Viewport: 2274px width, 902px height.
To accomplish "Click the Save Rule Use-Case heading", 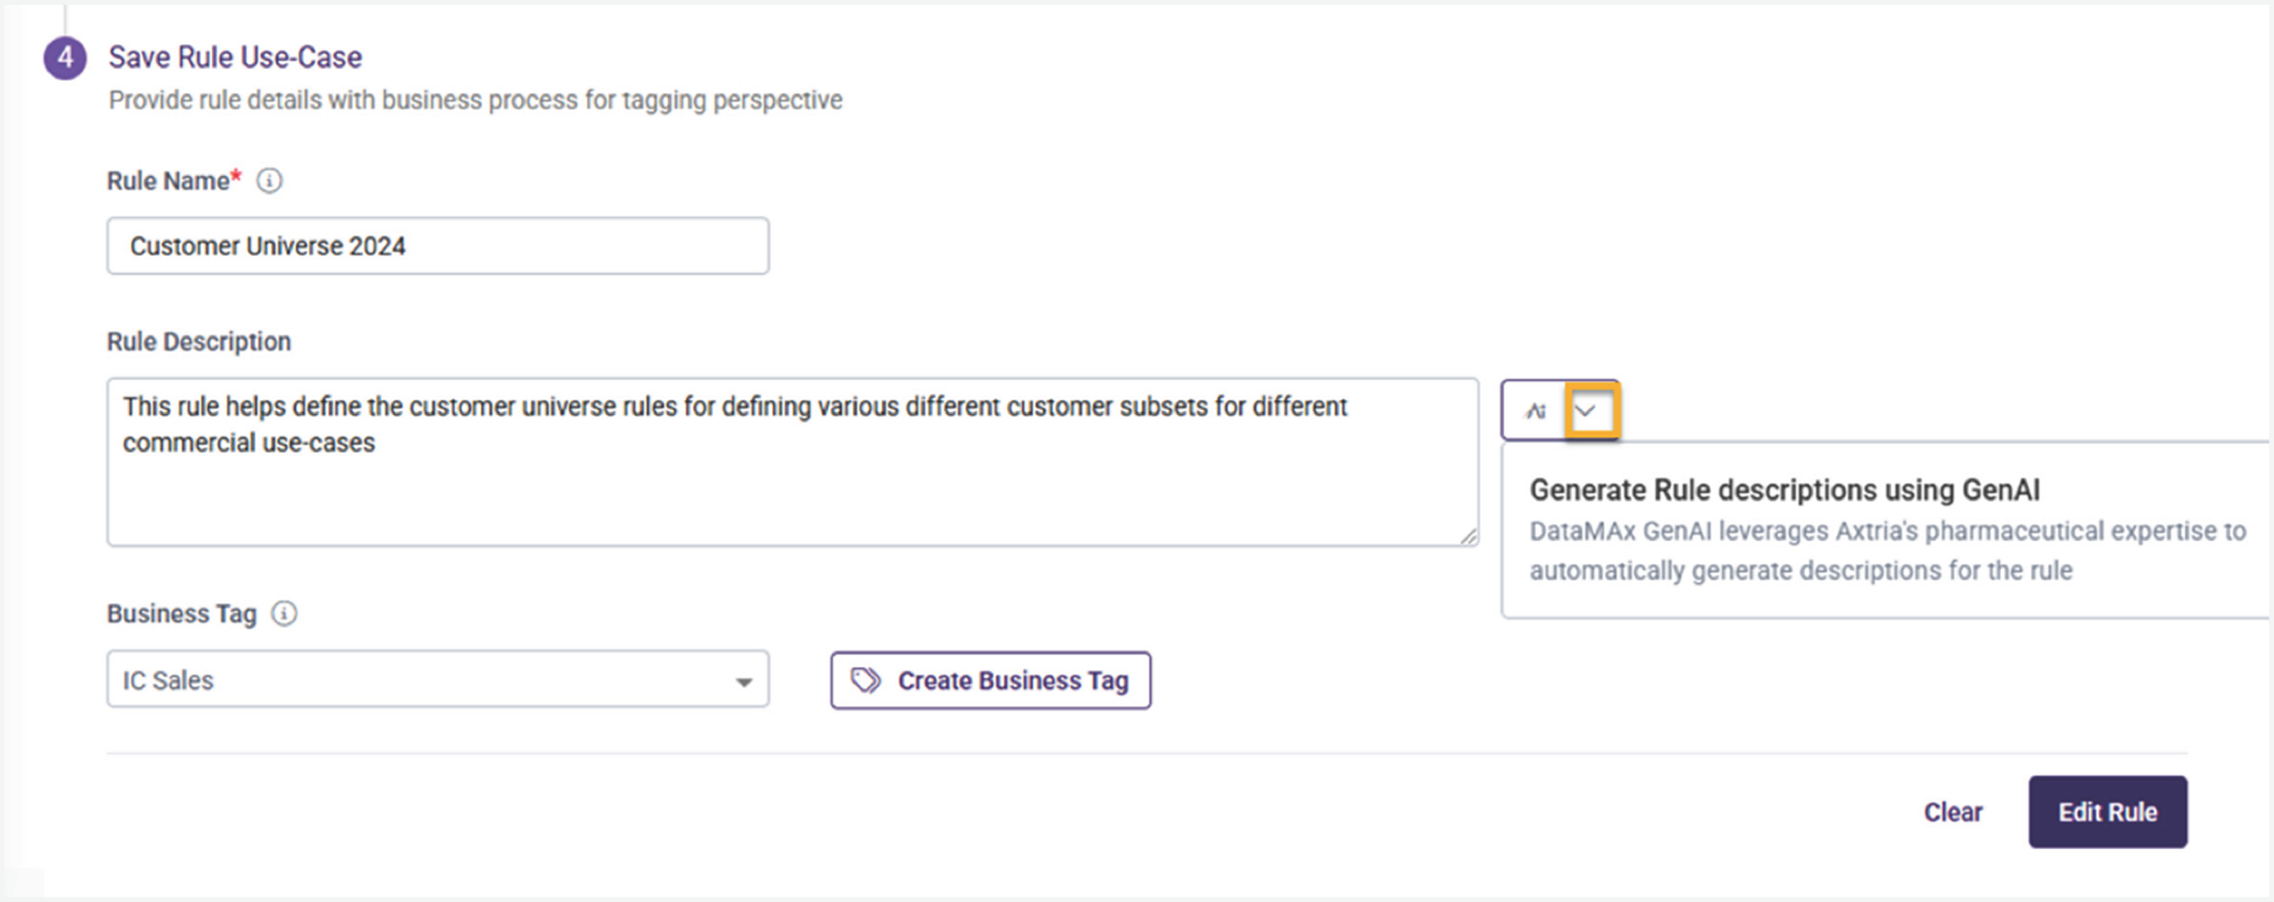I will tap(235, 57).
